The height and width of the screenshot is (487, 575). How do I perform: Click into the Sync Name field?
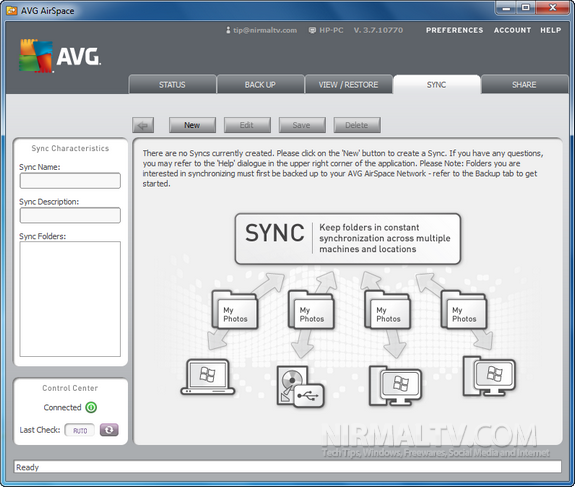[70, 181]
